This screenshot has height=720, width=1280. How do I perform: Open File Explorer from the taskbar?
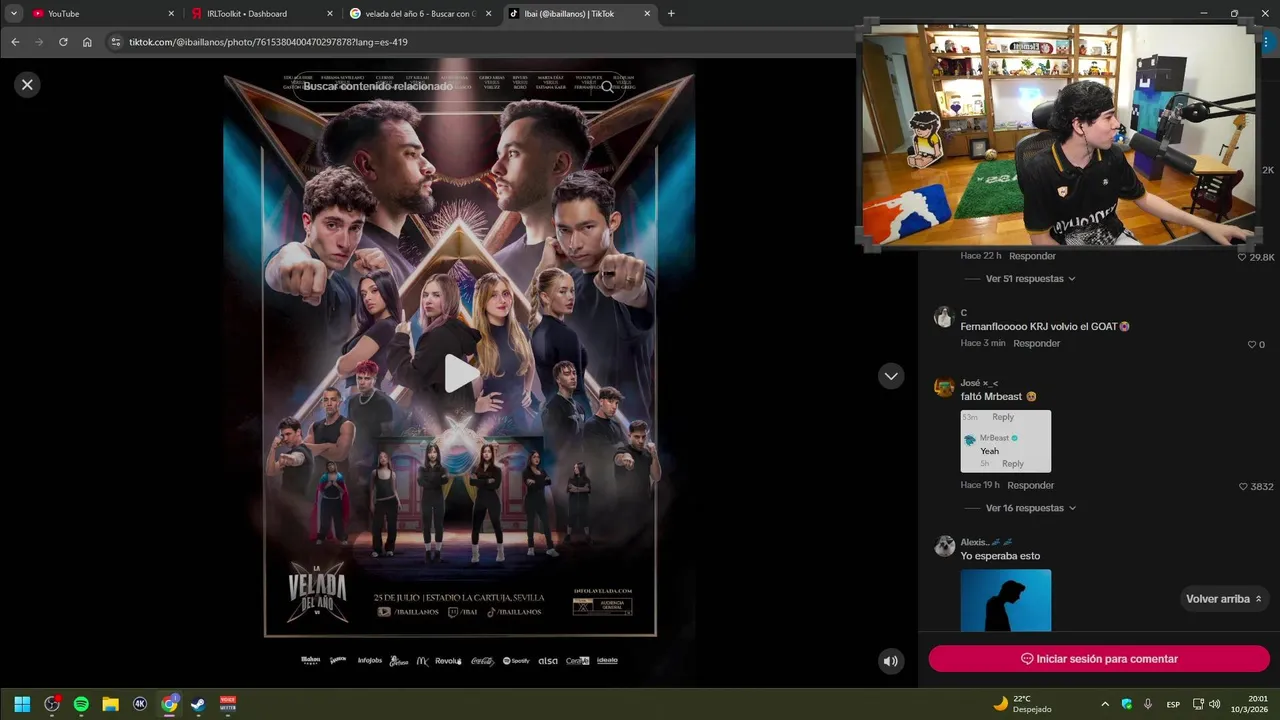(x=111, y=704)
